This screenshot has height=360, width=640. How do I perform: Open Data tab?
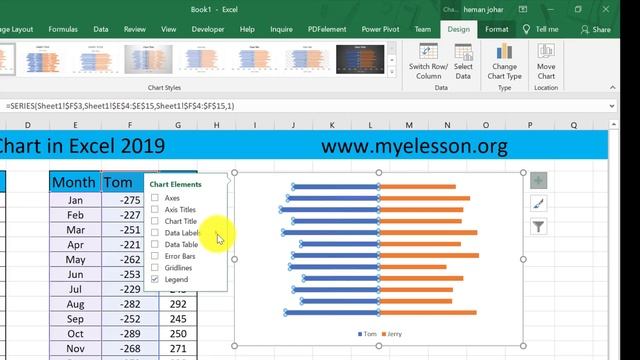tap(101, 29)
